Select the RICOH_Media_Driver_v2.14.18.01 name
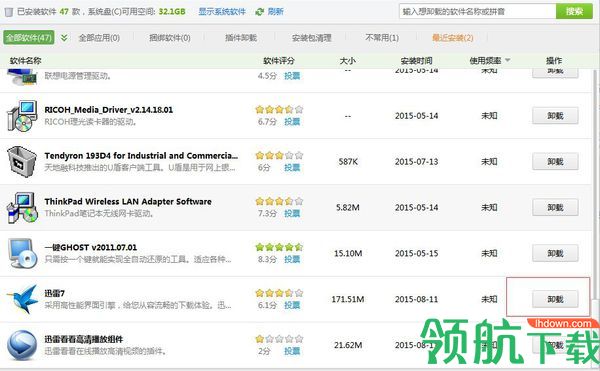 109,110
